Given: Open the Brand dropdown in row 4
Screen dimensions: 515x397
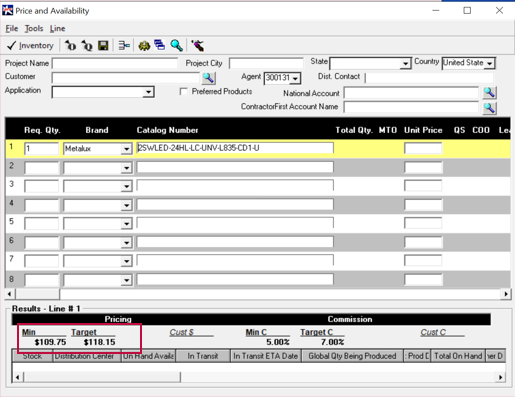Looking at the screenshot, I should pos(127,205).
